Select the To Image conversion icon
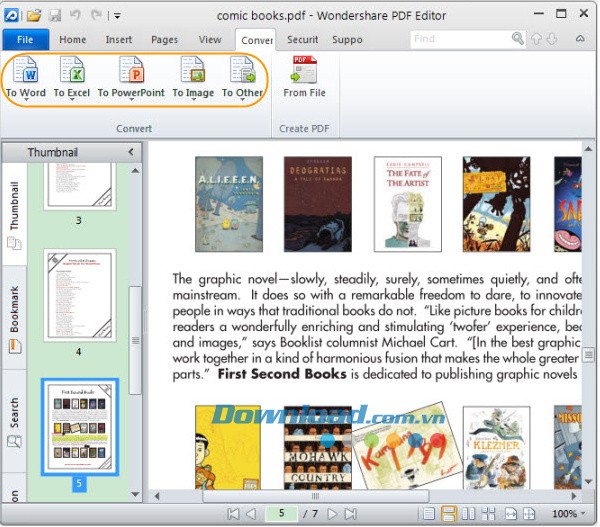 (192, 70)
